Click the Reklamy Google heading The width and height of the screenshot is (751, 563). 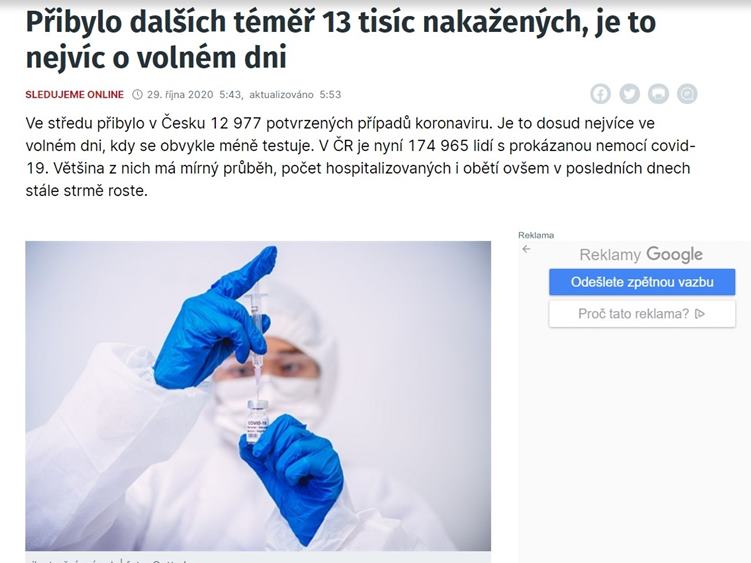click(x=641, y=254)
